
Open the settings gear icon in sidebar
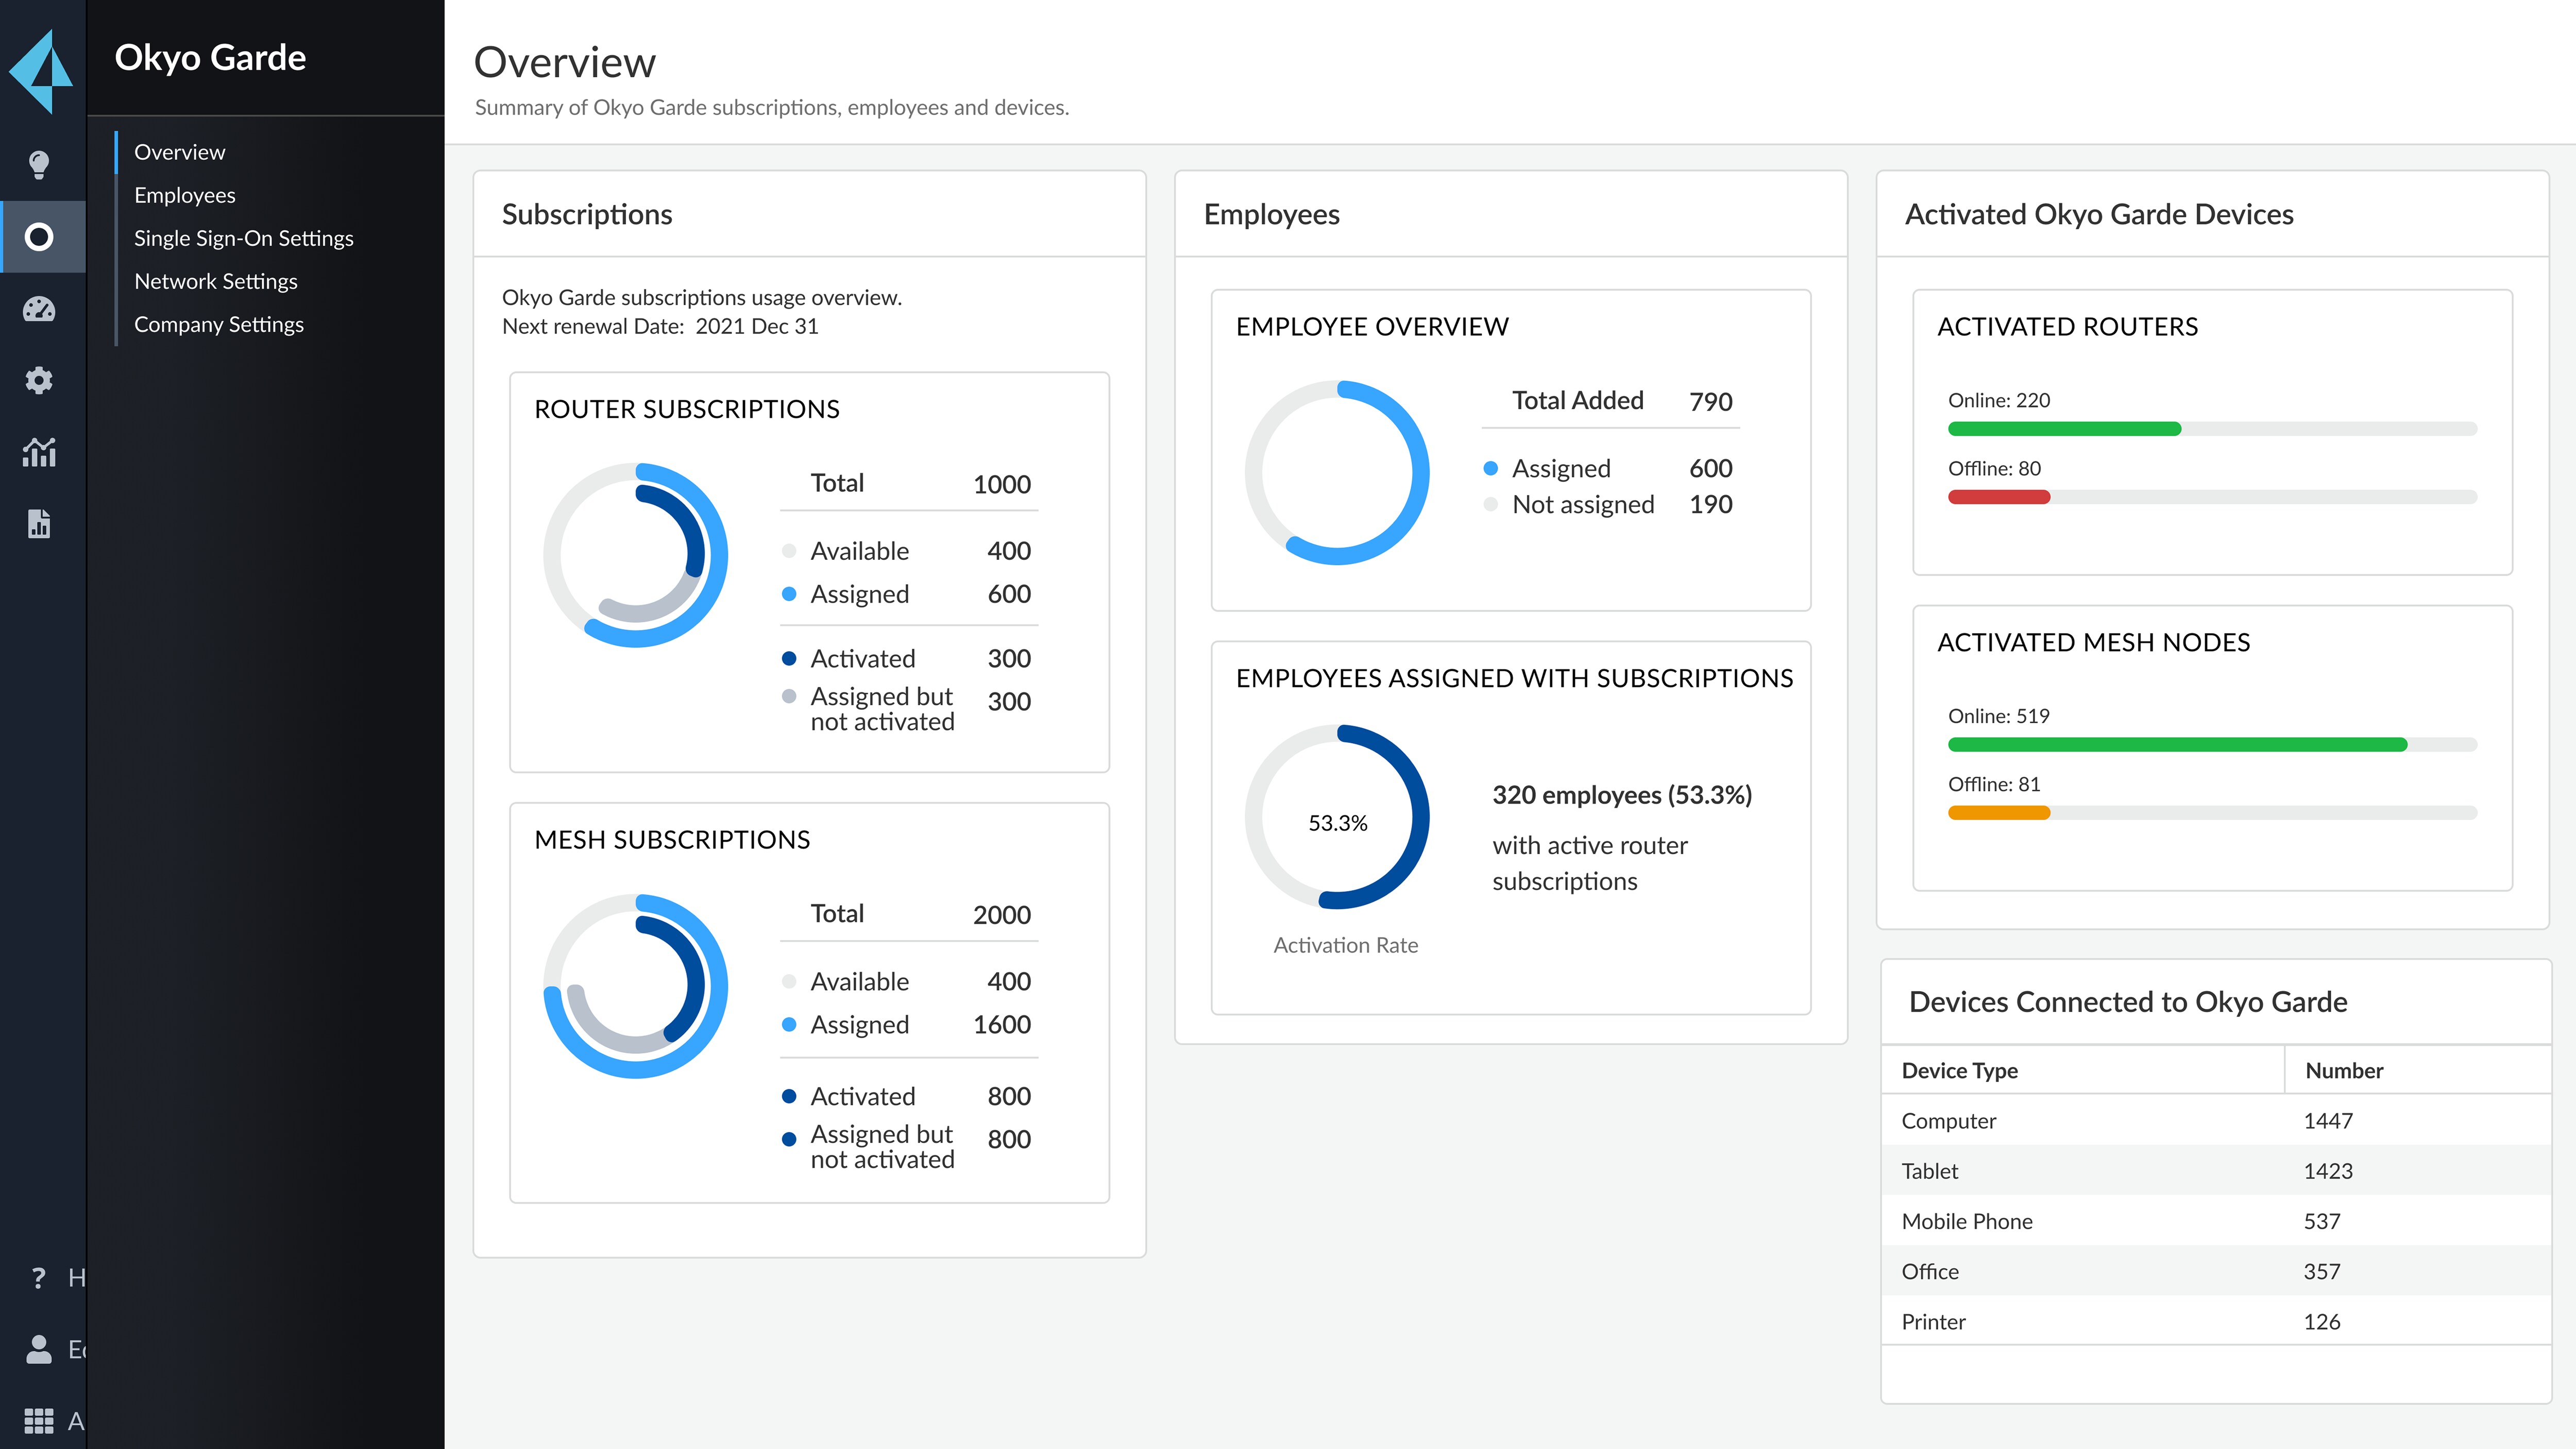click(39, 380)
